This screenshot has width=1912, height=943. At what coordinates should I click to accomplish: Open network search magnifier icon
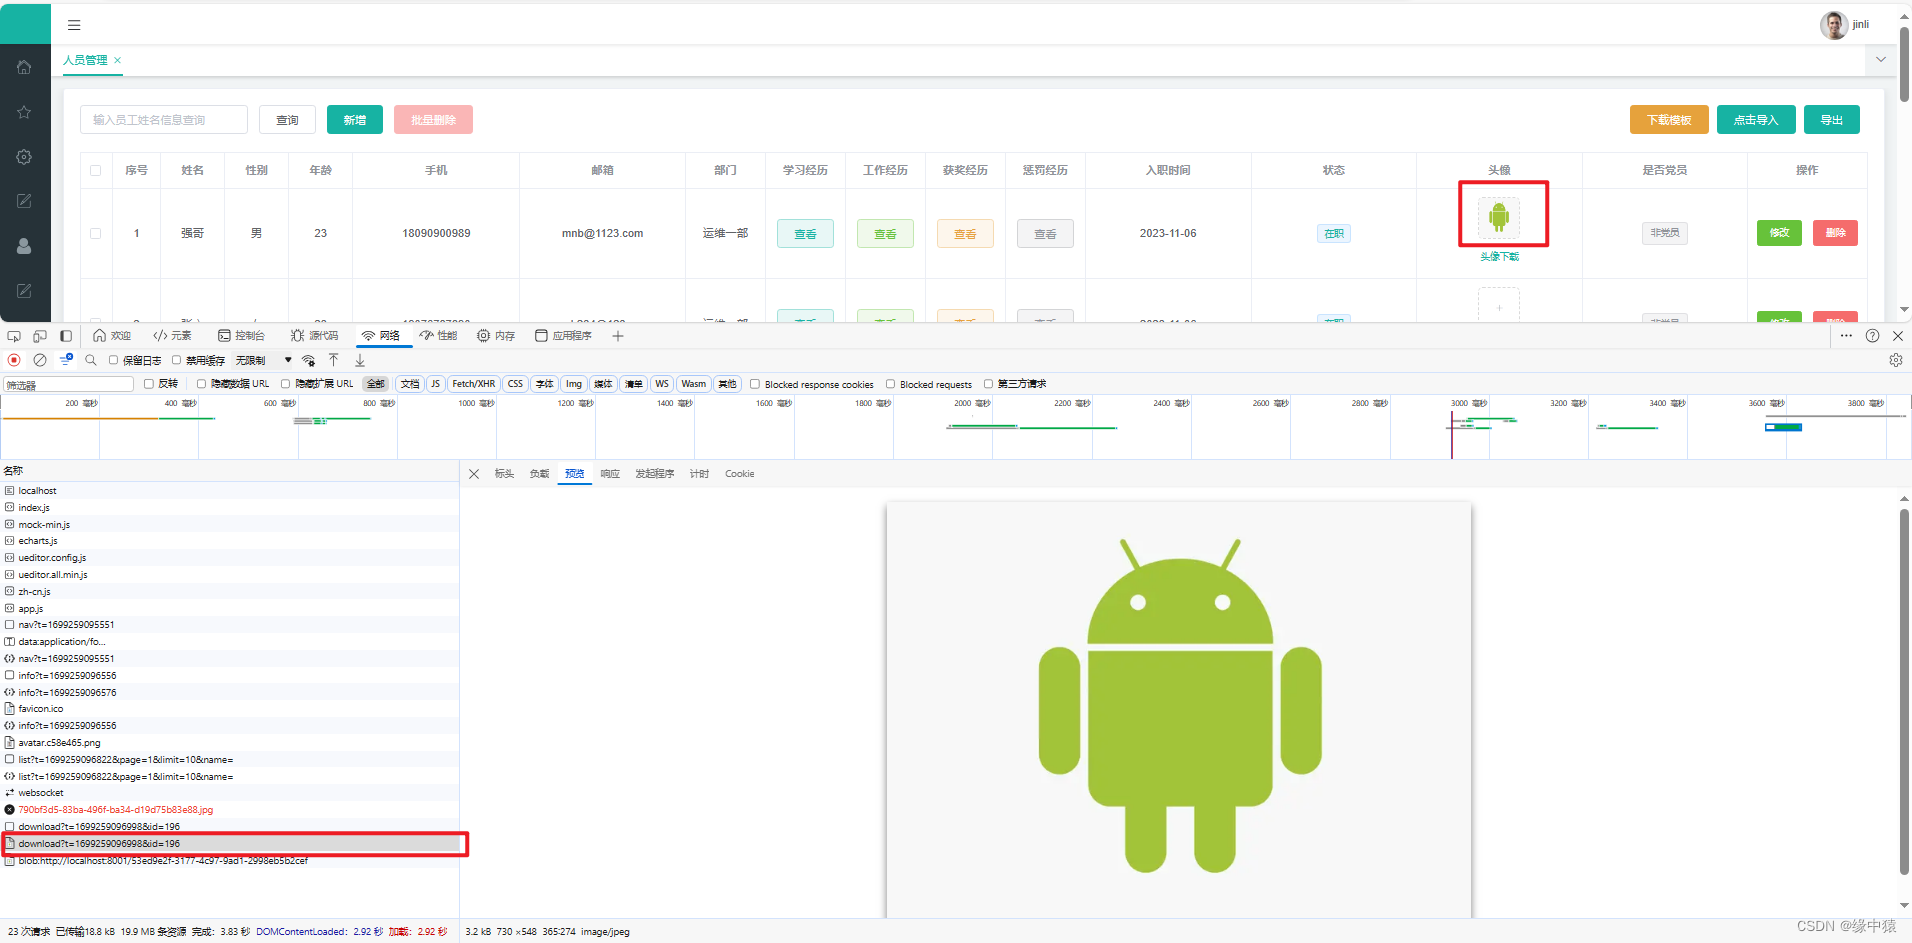91,360
